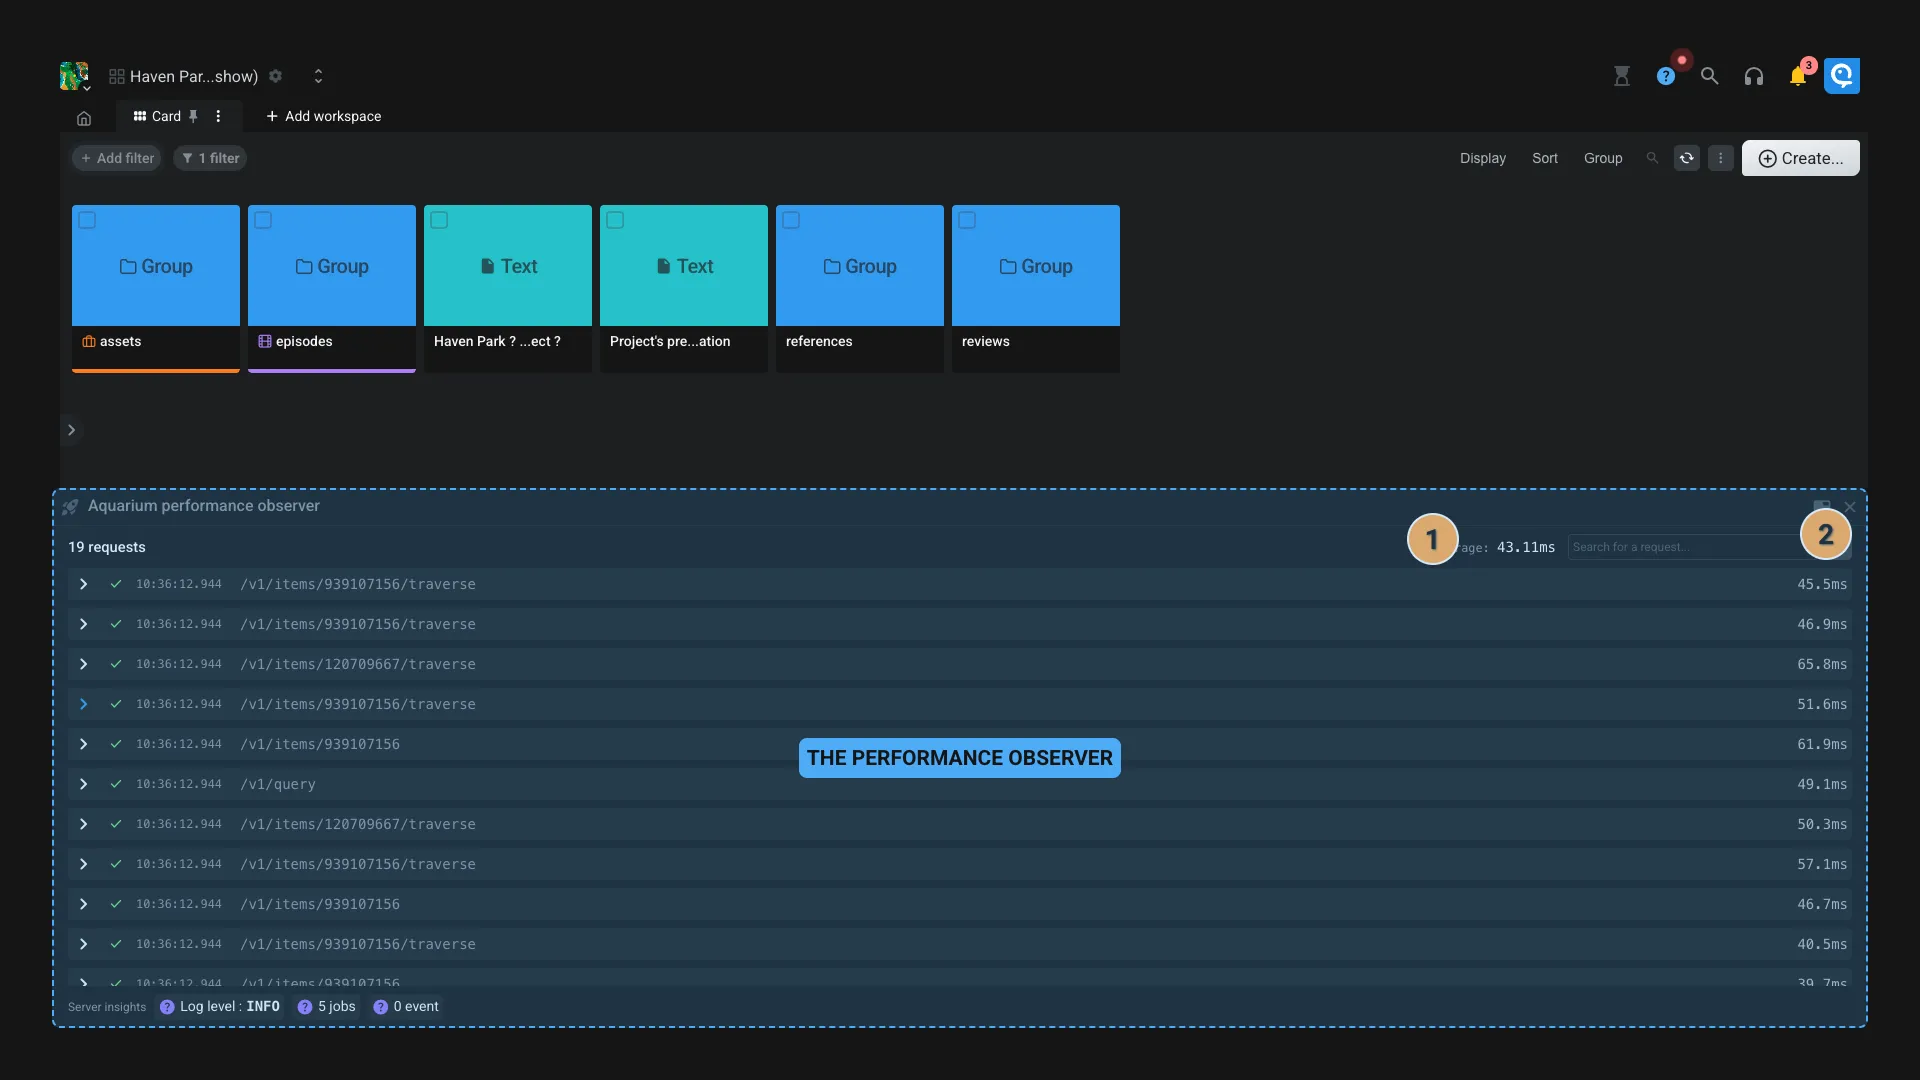This screenshot has height=1080, width=1920.
Task: Click the notification bell icon
Action: [1797, 75]
